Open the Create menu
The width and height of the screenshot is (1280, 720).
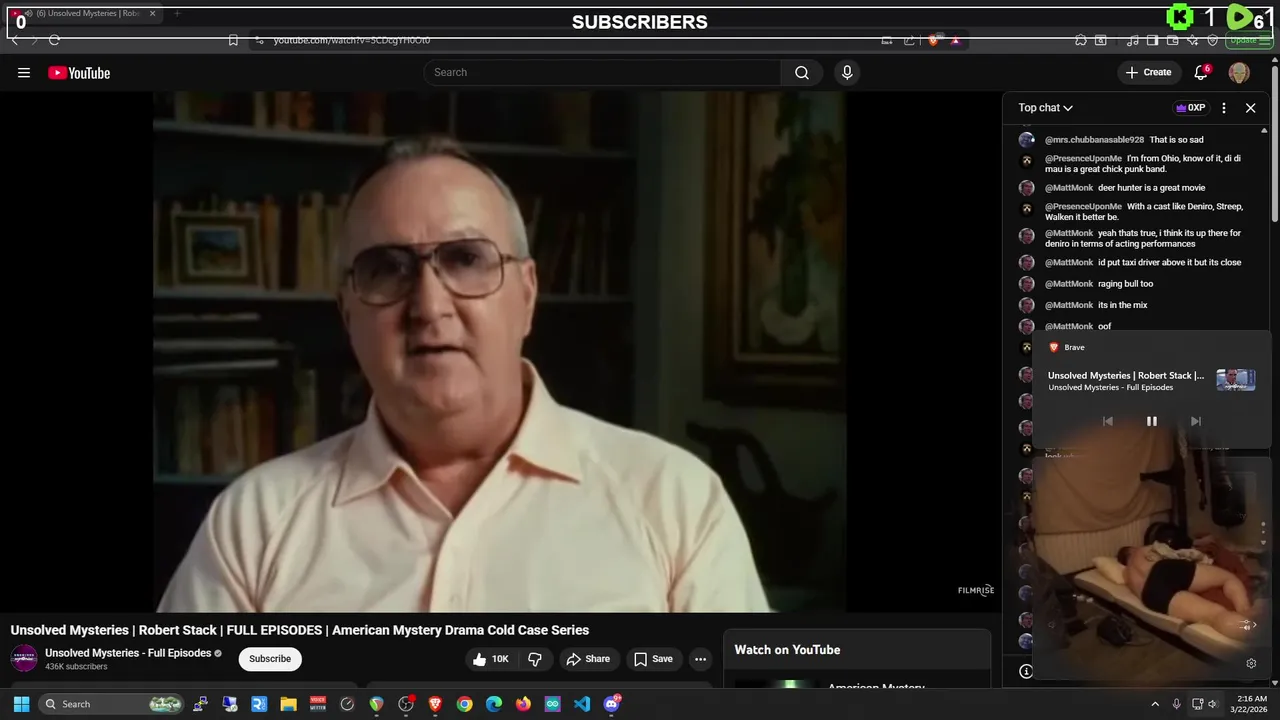click(x=1148, y=72)
